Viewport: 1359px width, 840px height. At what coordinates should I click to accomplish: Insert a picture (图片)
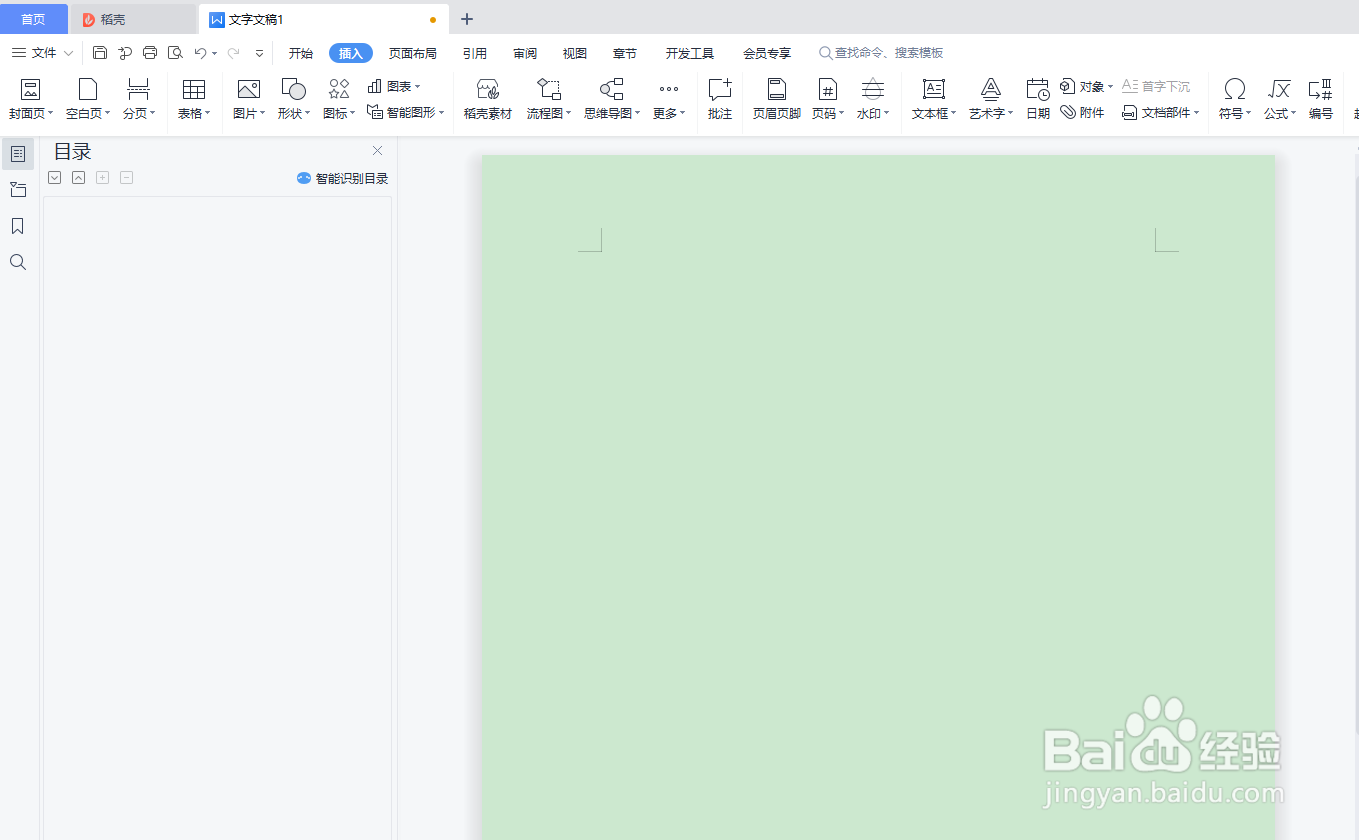(248, 99)
